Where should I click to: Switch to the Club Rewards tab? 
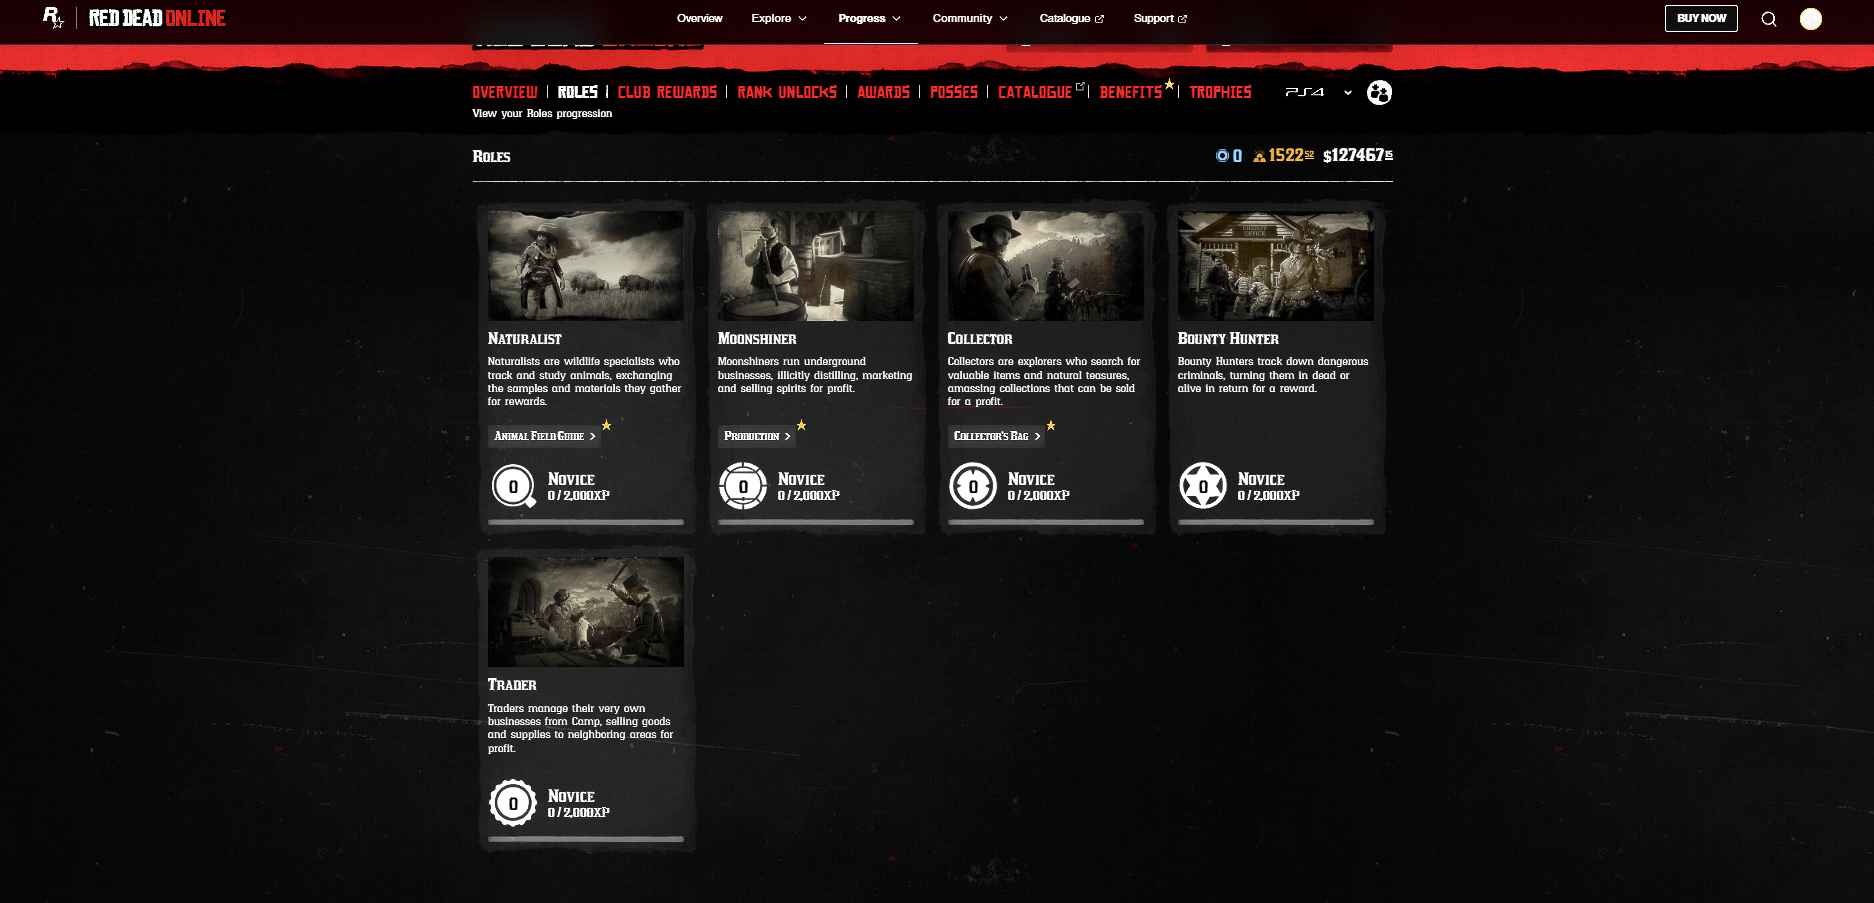(667, 92)
